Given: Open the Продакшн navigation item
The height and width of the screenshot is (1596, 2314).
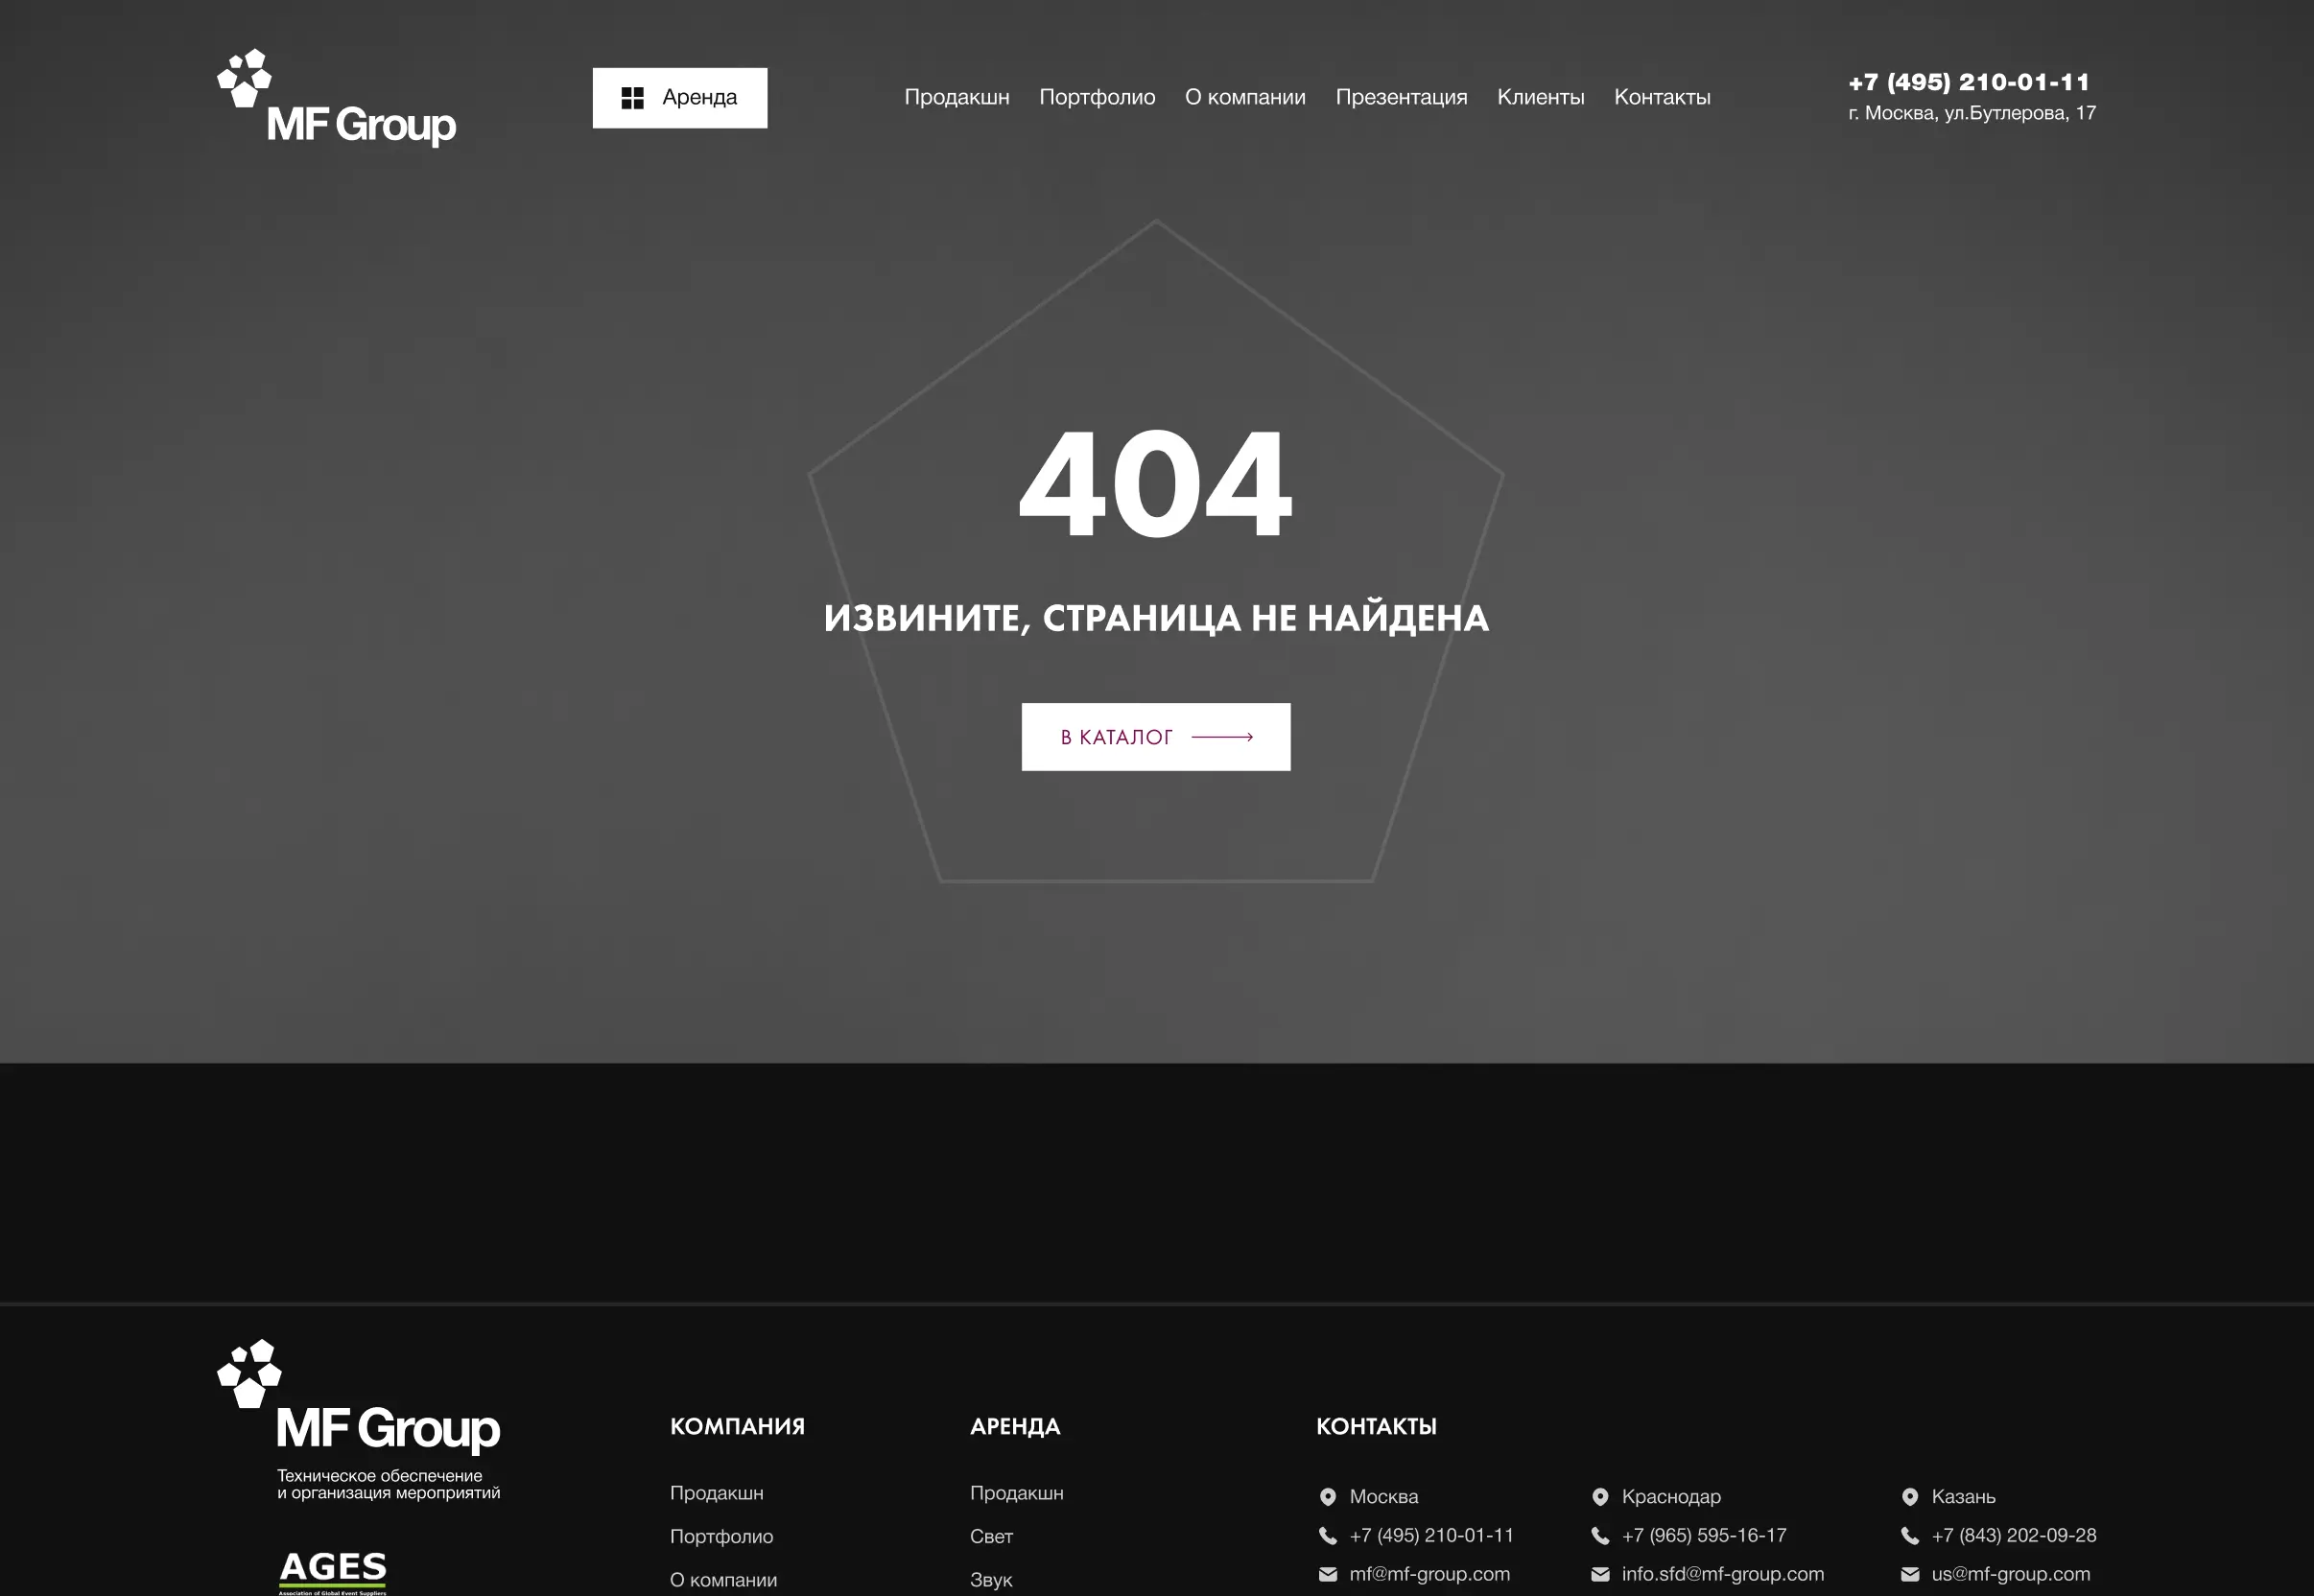Looking at the screenshot, I should pos(957,97).
